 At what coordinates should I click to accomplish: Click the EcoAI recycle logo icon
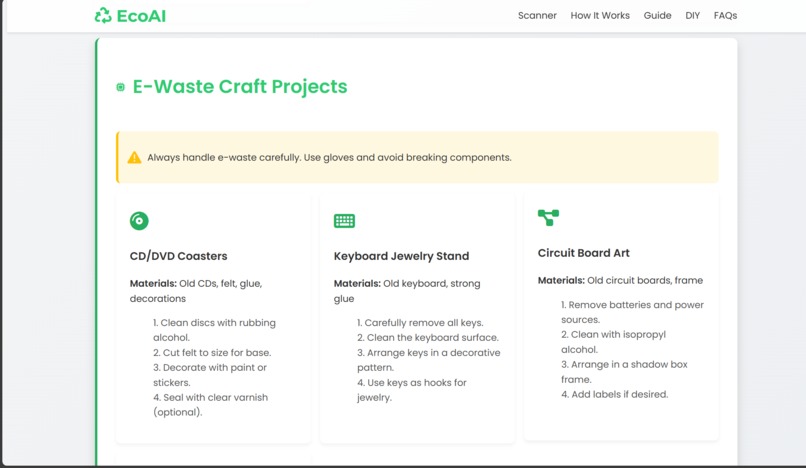click(x=103, y=15)
